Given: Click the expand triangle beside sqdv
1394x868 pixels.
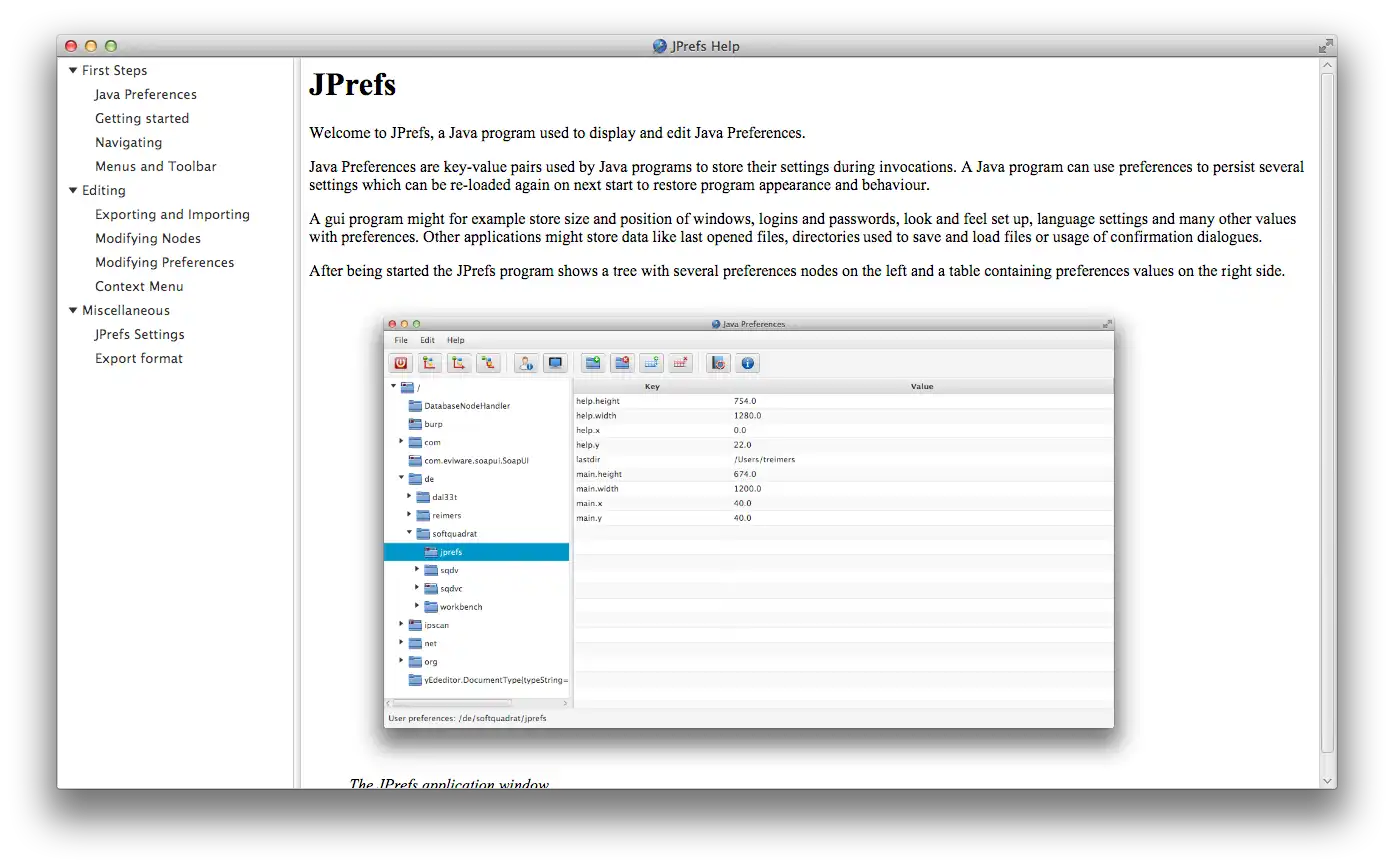Looking at the screenshot, I should pyautogui.click(x=417, y=569).
